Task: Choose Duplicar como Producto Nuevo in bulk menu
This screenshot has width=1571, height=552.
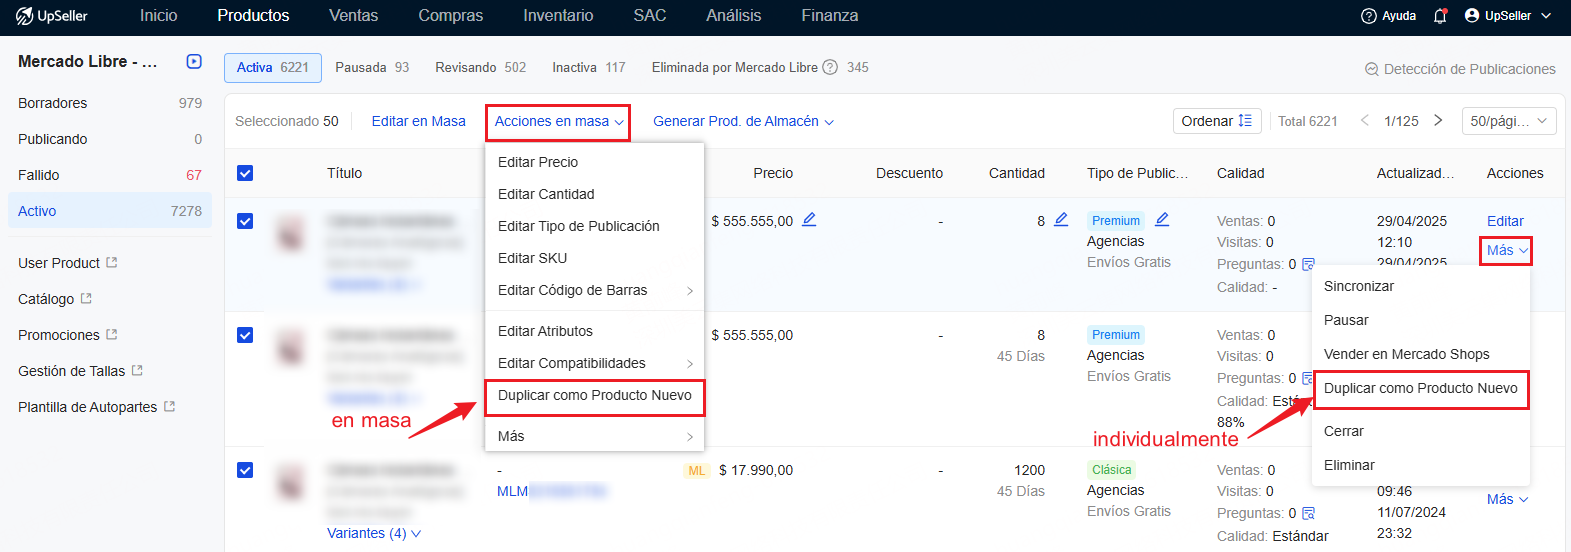Action: (595, 395)
